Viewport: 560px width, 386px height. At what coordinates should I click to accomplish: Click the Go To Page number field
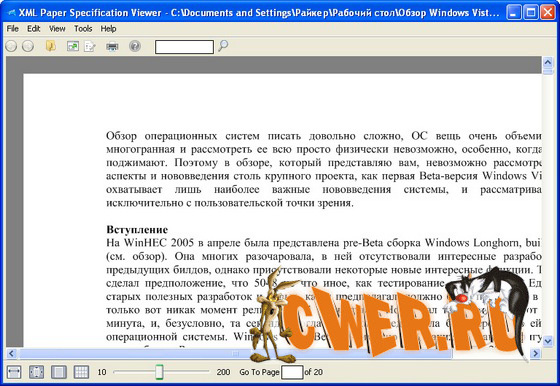[x=292, y=372]
